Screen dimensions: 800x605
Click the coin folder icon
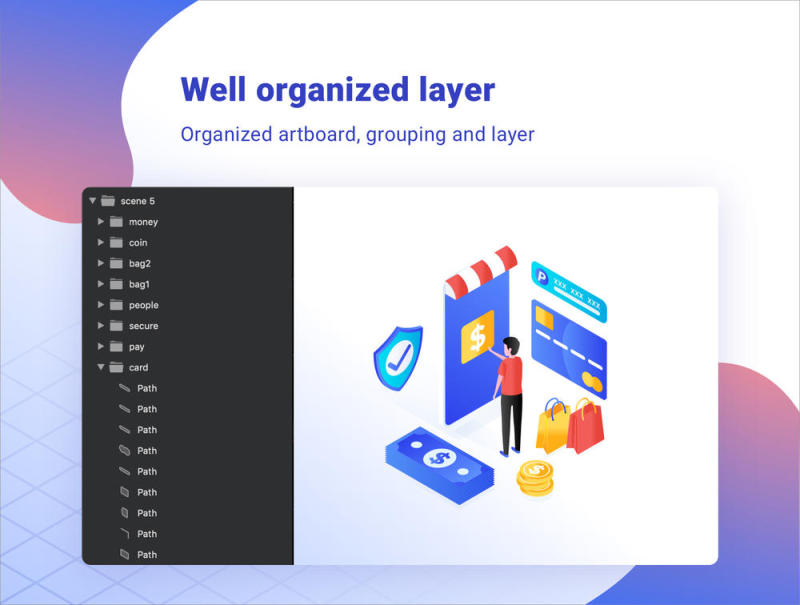(x=116, y=243)
